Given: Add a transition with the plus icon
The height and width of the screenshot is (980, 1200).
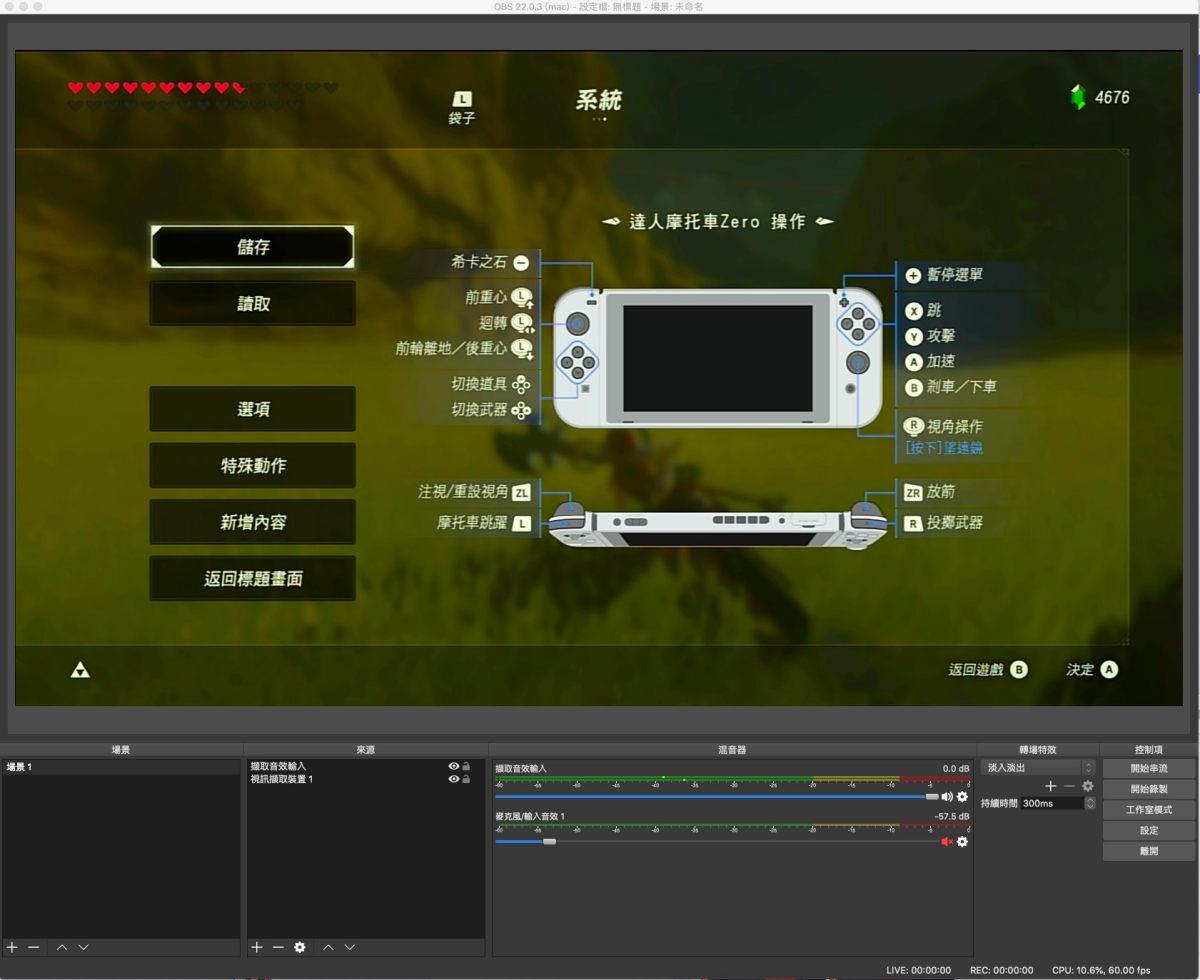Looking at the screenshot, I should click(1050, 786).
